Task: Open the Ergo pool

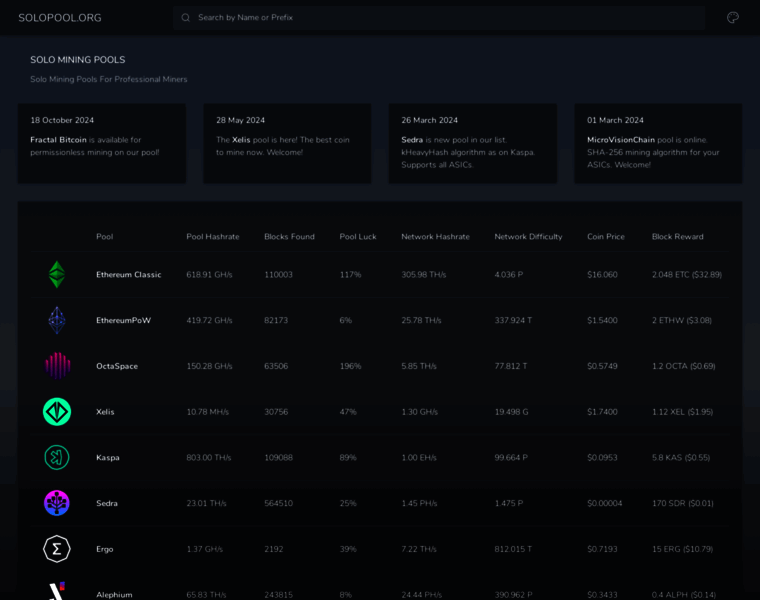Action: pos(105,549)
